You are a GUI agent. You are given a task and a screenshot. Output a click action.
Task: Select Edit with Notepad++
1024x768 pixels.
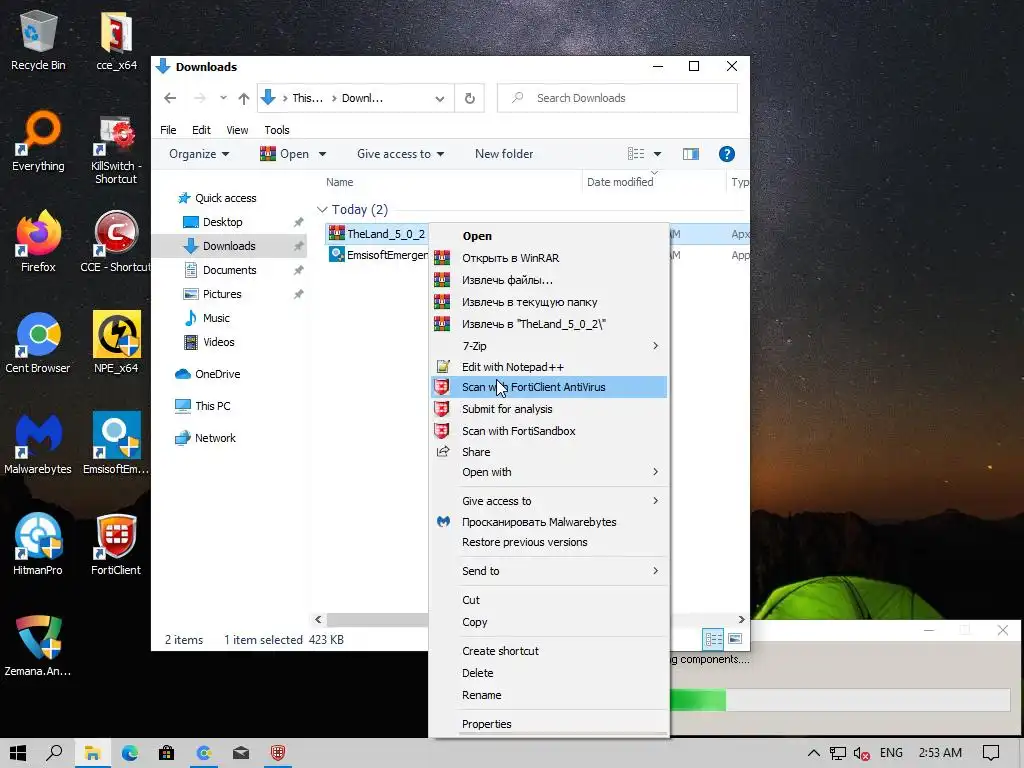click(550, 367)
